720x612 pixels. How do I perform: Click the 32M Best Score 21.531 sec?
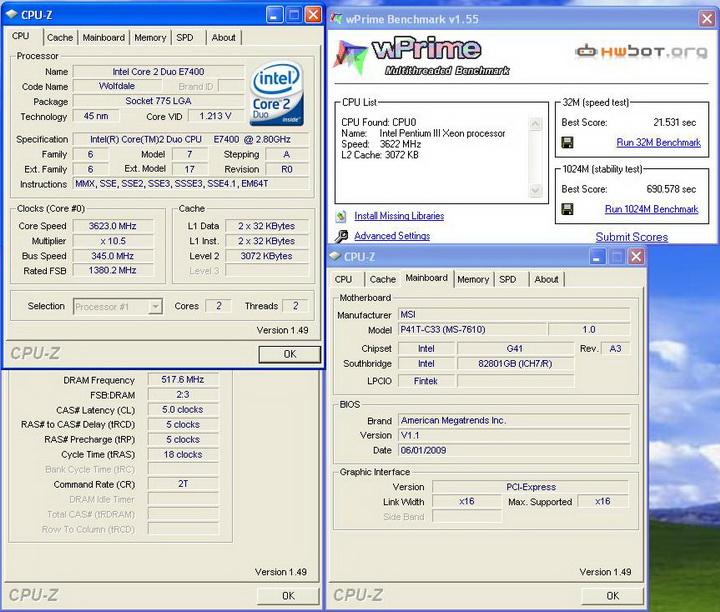click(x=674, y=123)
